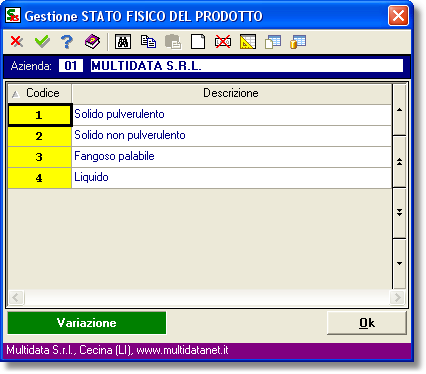Click the double up arrow page button

(399, 162)
